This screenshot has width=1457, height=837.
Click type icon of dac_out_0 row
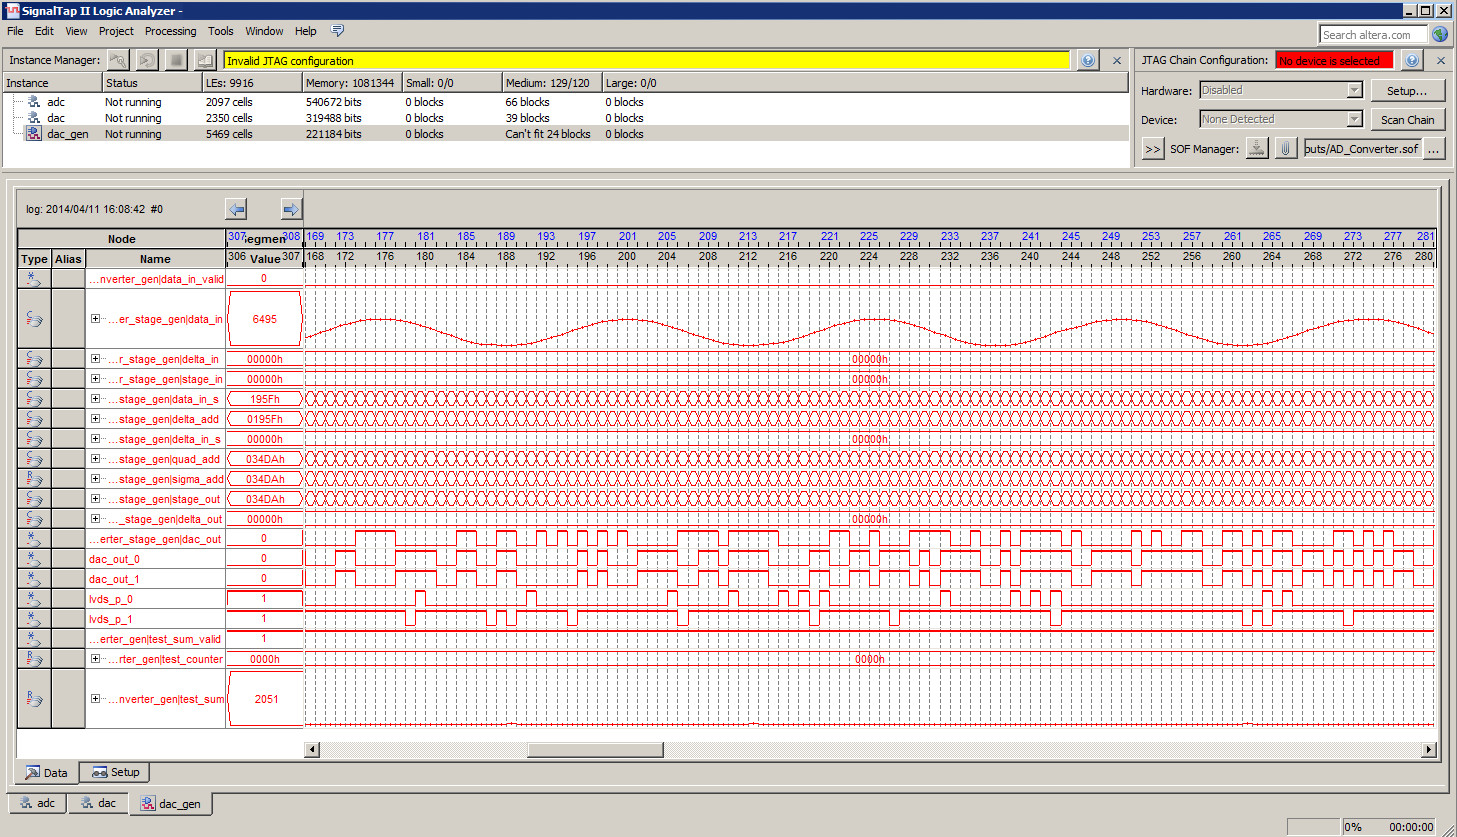[x=34, y=559]
